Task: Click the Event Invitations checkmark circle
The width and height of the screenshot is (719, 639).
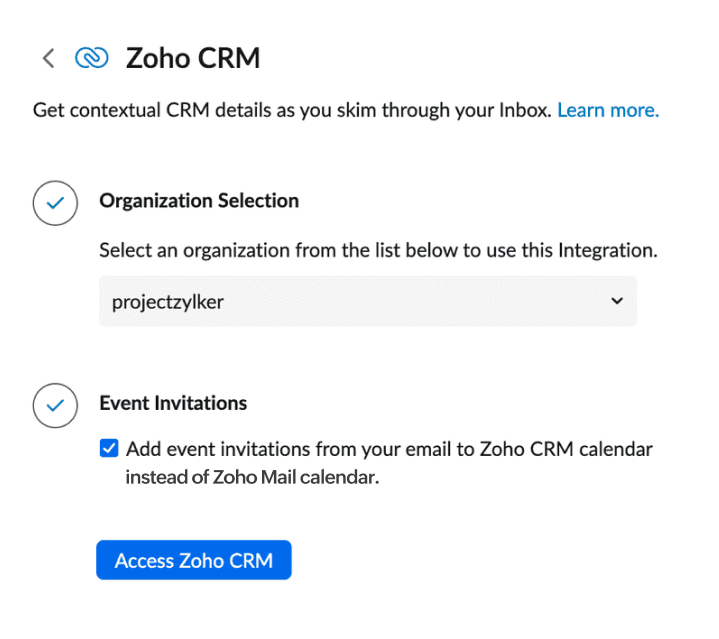Action: (55, 406)
